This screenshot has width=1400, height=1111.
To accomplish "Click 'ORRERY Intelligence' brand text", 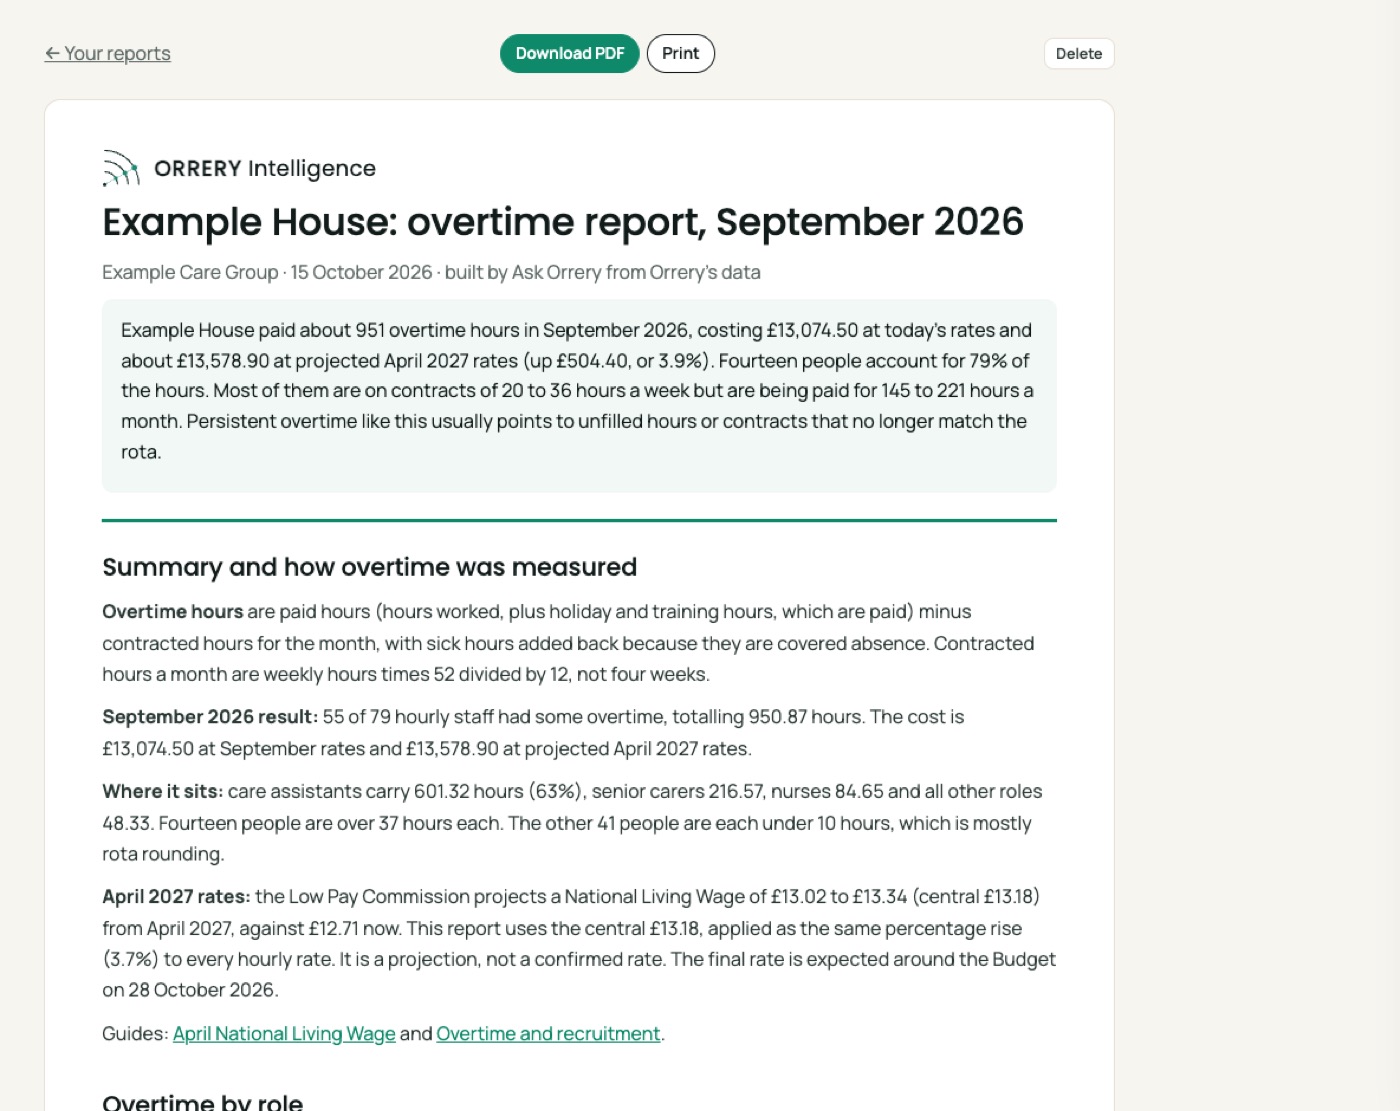I will click(265, 168).
